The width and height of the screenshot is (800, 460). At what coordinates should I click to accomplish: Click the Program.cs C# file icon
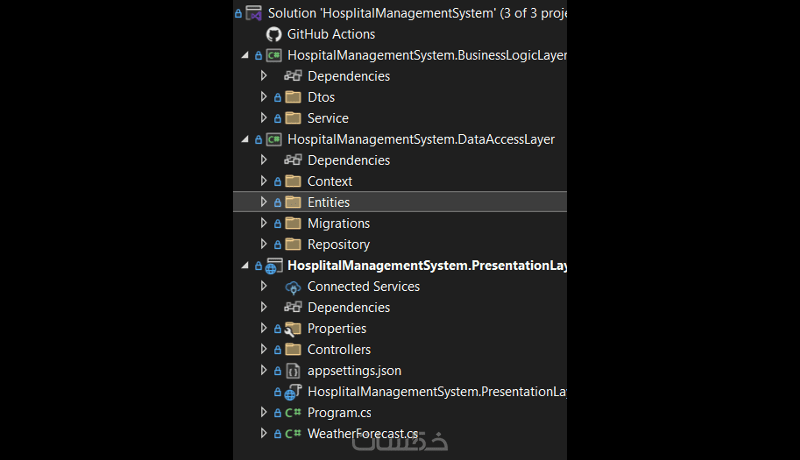pos(293,413)
